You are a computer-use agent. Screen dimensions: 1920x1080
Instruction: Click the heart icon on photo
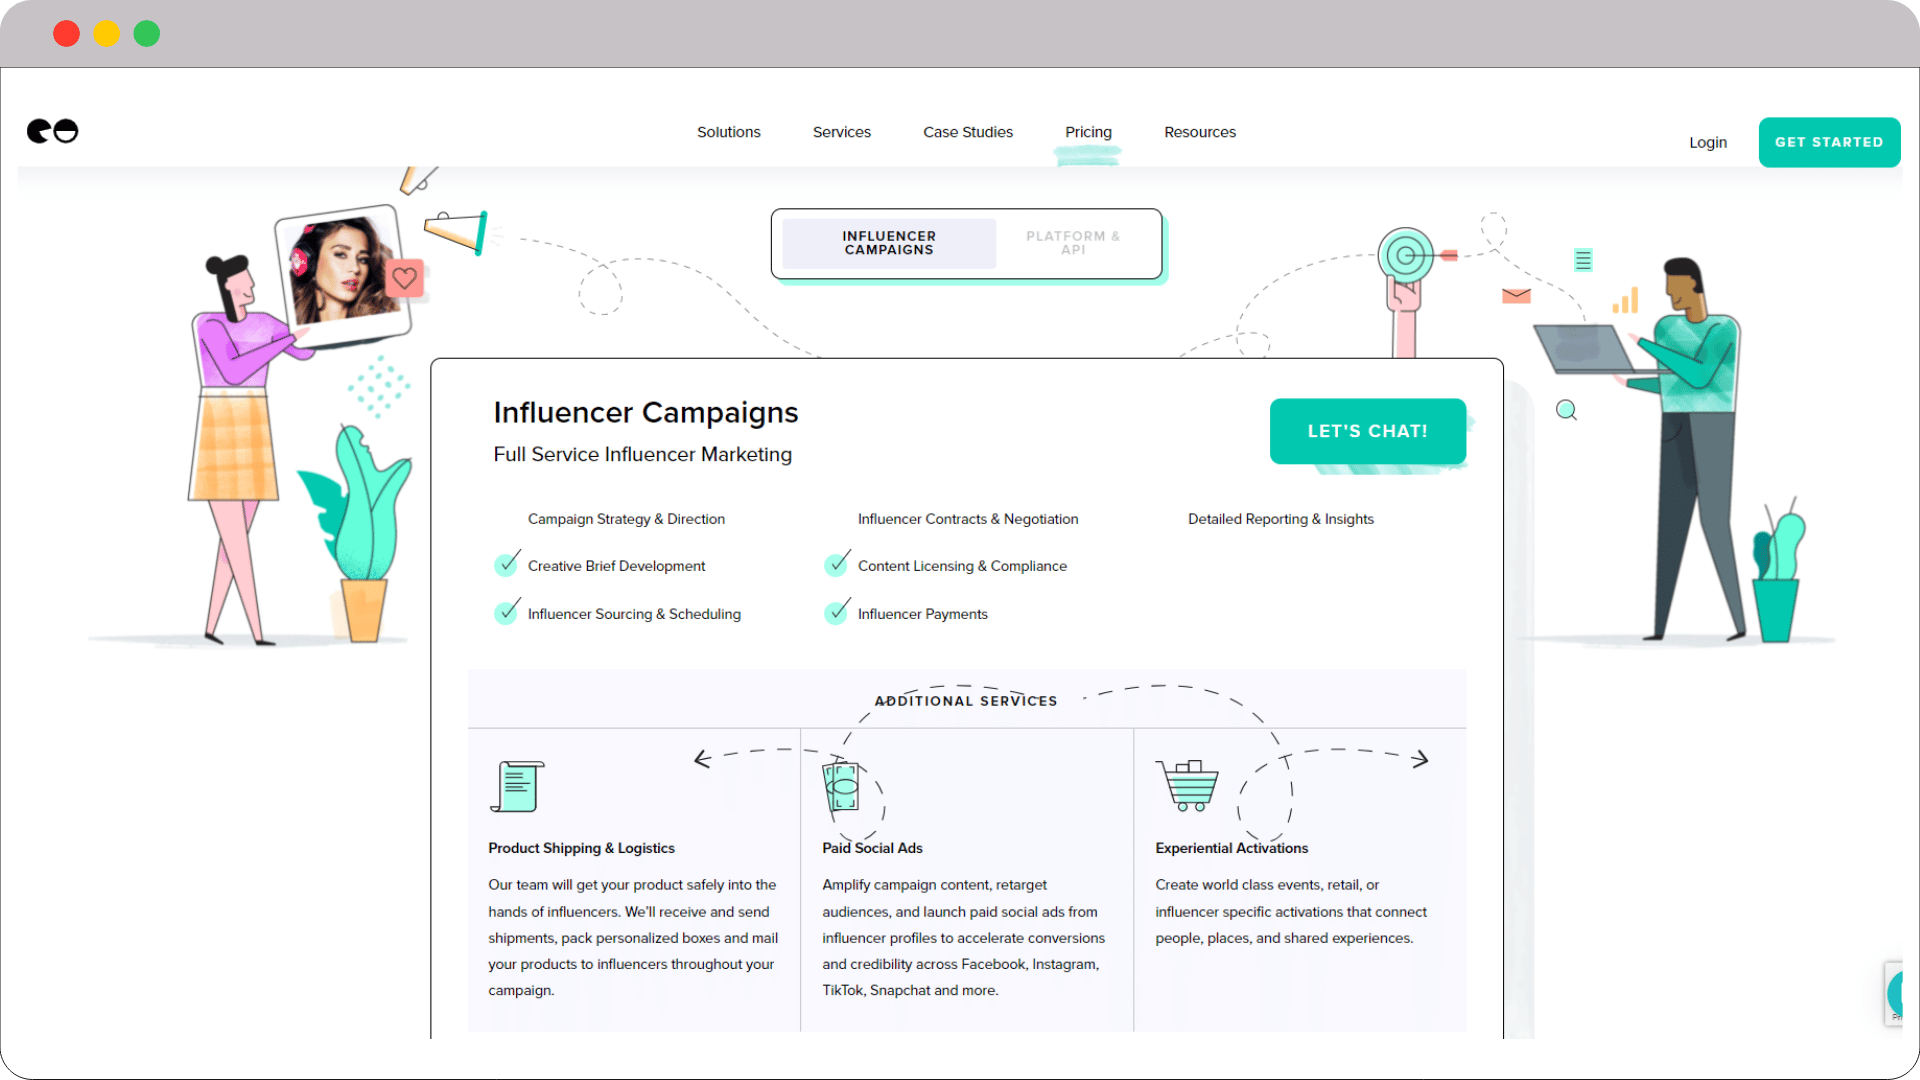(x=404, y=278)
